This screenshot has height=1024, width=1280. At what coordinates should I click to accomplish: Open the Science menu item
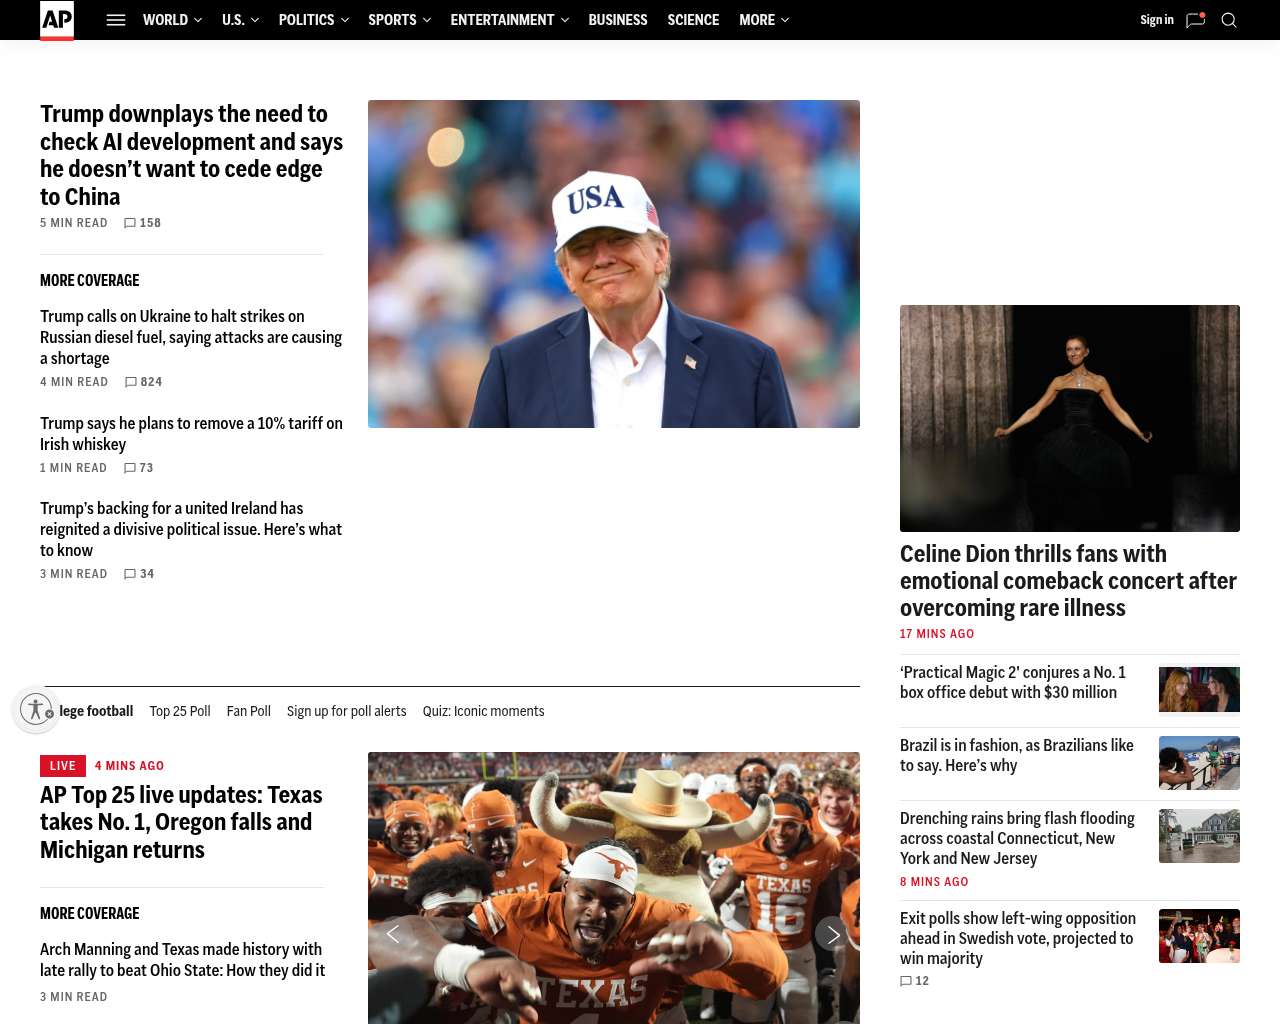(693, 20)
